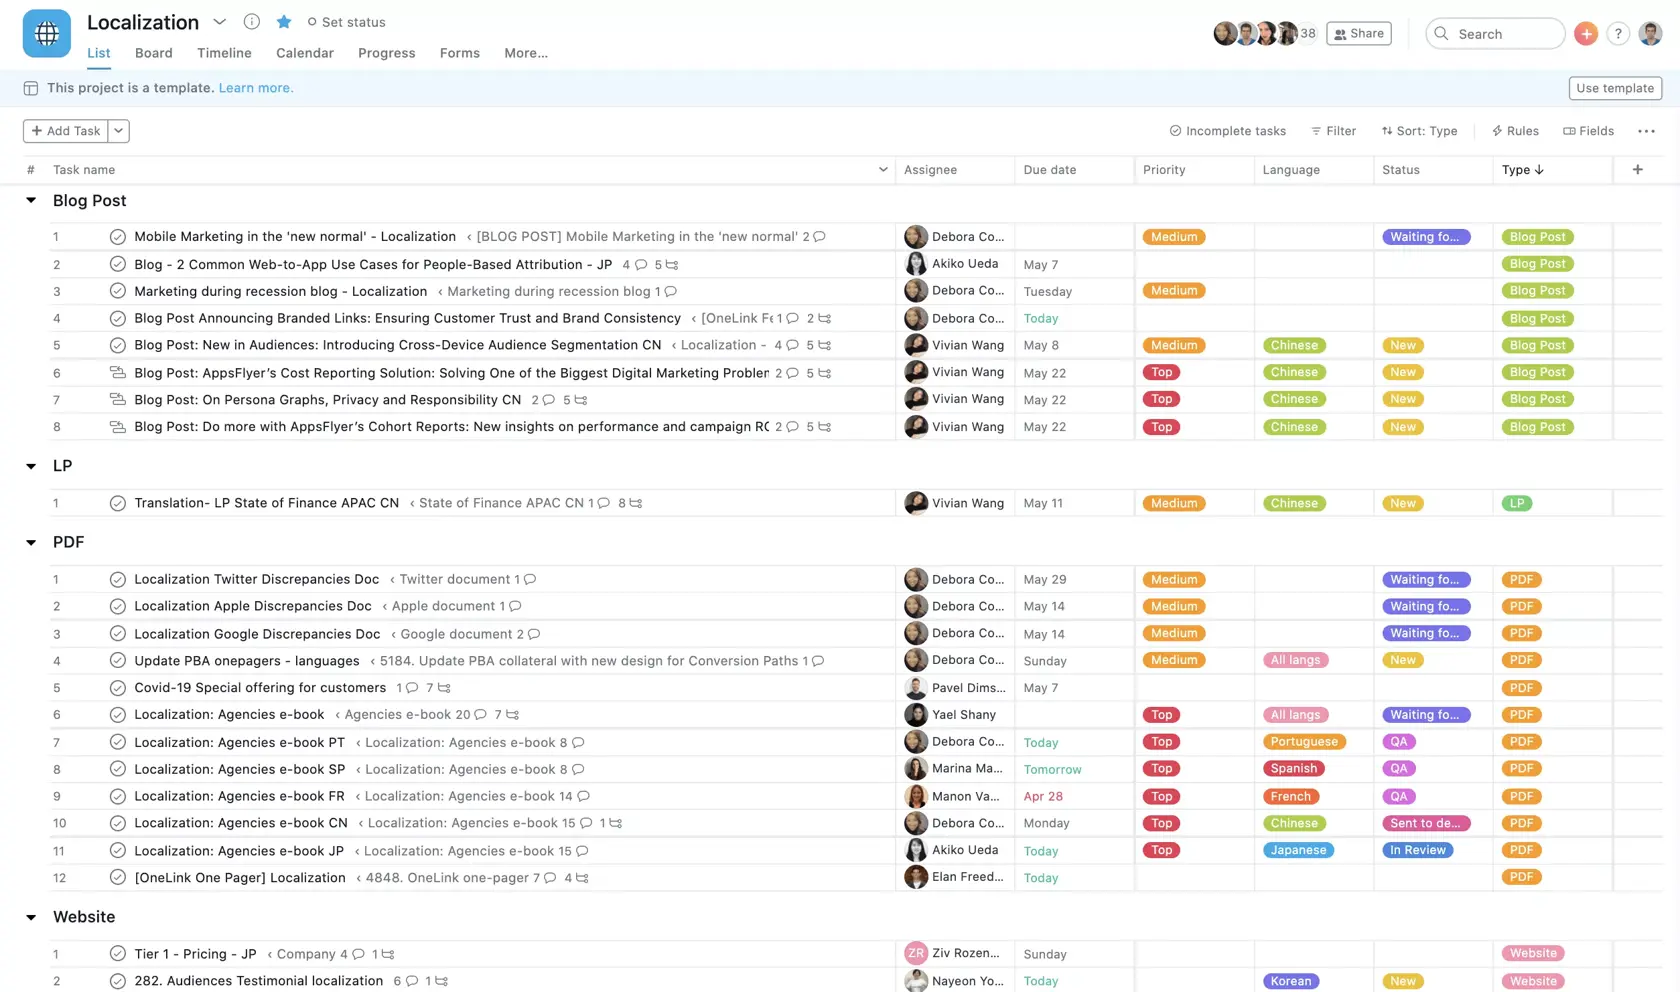Click the ellipsis more-options icon
The image size is (1680, 992).
pos(1647,130)
